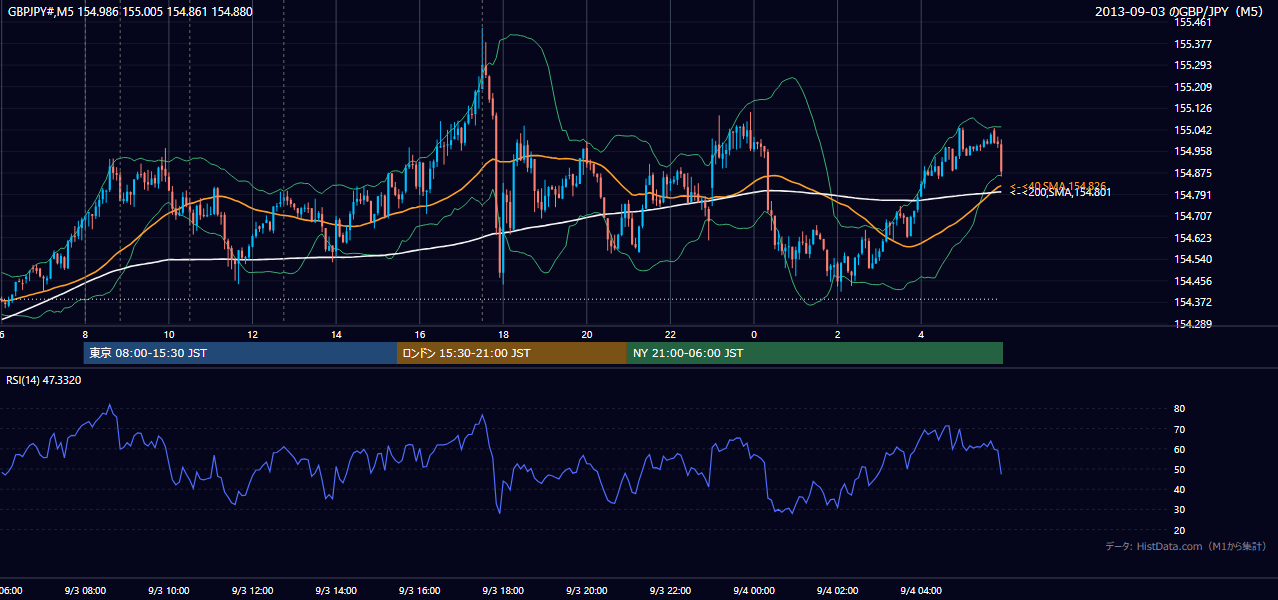Image resolution: width=1278 pixels, height=600 pixels.
Task: Click RSI scale value 80
Action: coord(1180,409)
